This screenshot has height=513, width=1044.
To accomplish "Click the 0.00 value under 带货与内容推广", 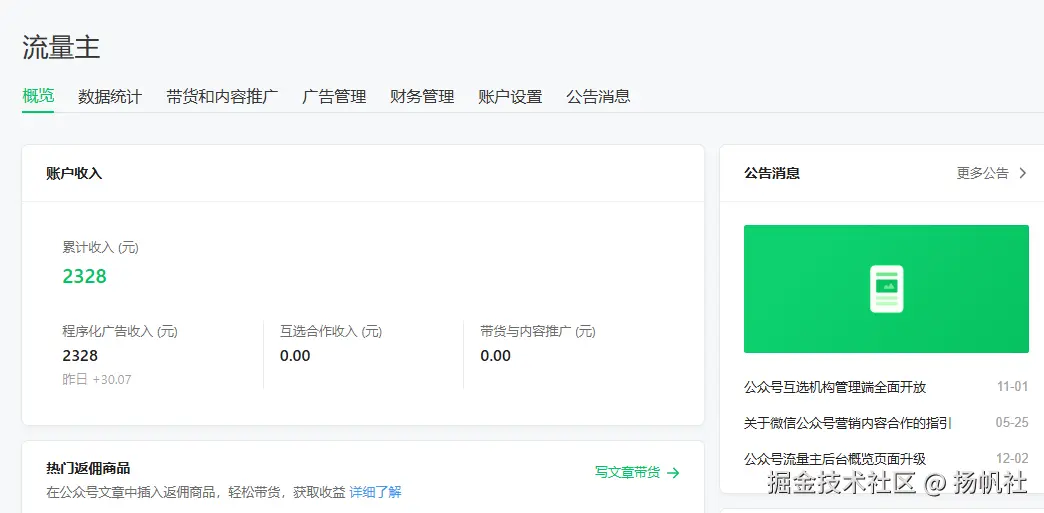I will point(495,356).
